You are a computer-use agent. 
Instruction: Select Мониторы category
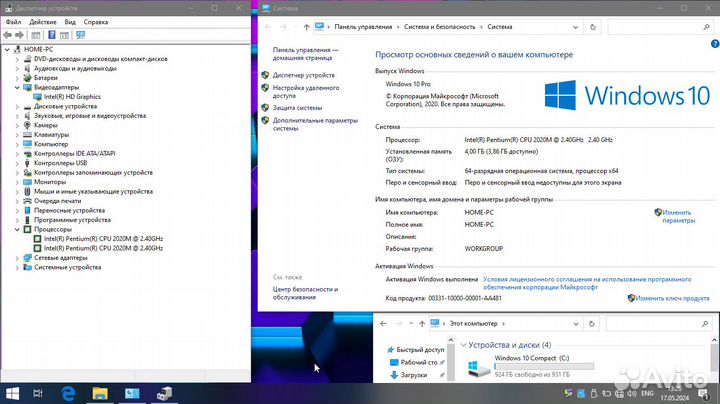click(50, 182)
